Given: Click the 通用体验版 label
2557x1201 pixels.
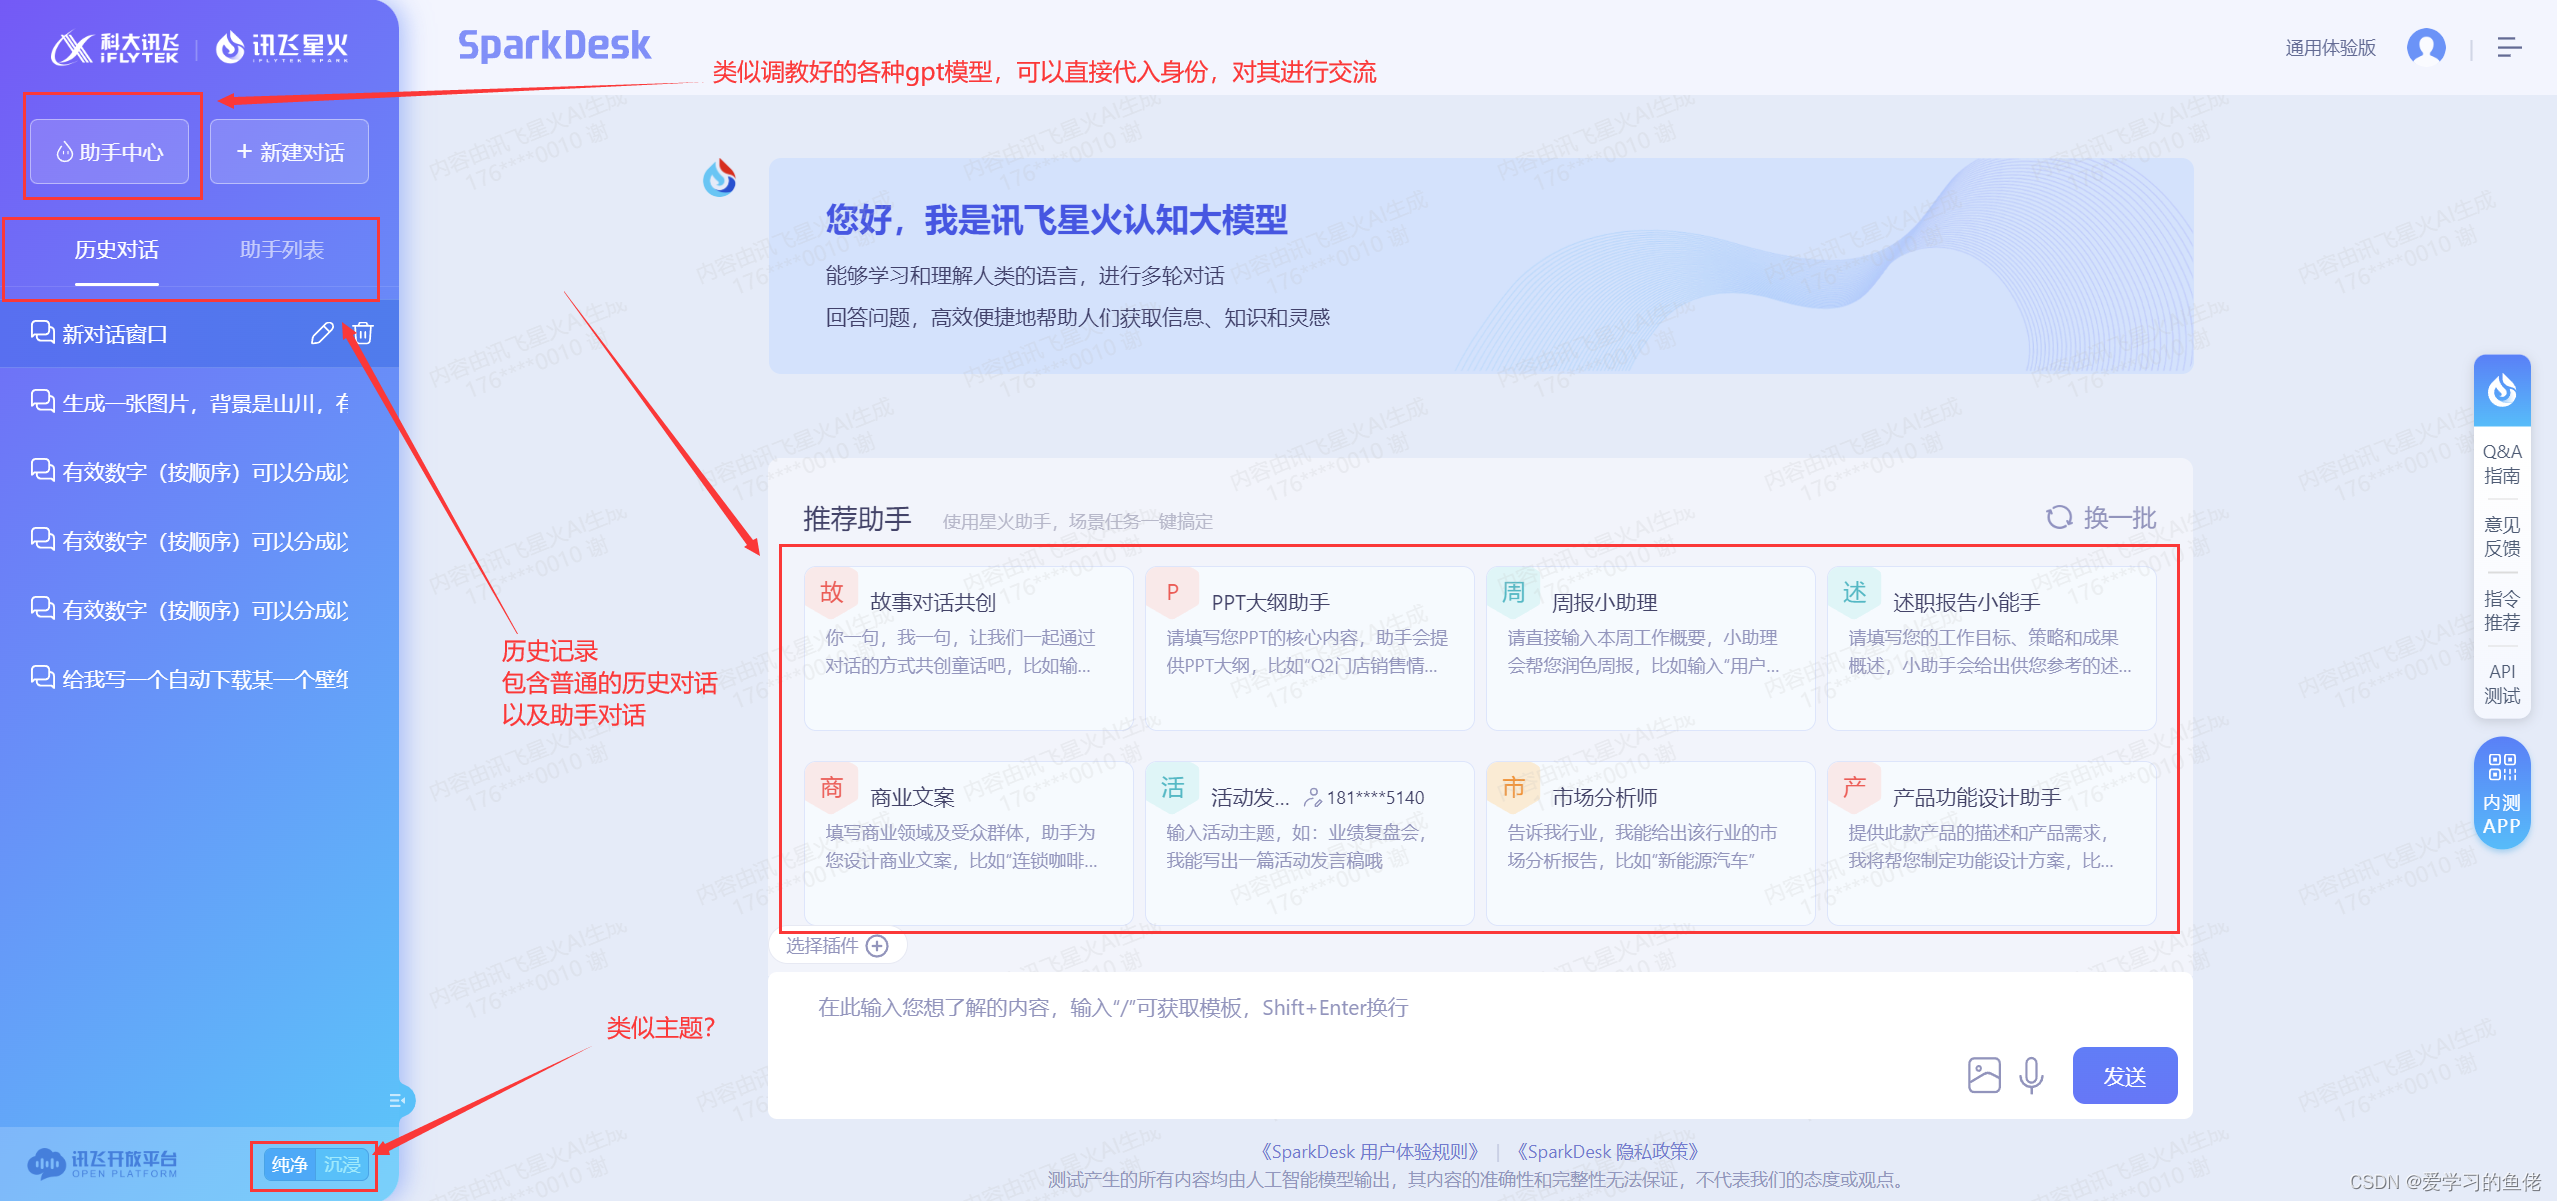Looking at the screenshot, I should click(x=2330, y=48).
